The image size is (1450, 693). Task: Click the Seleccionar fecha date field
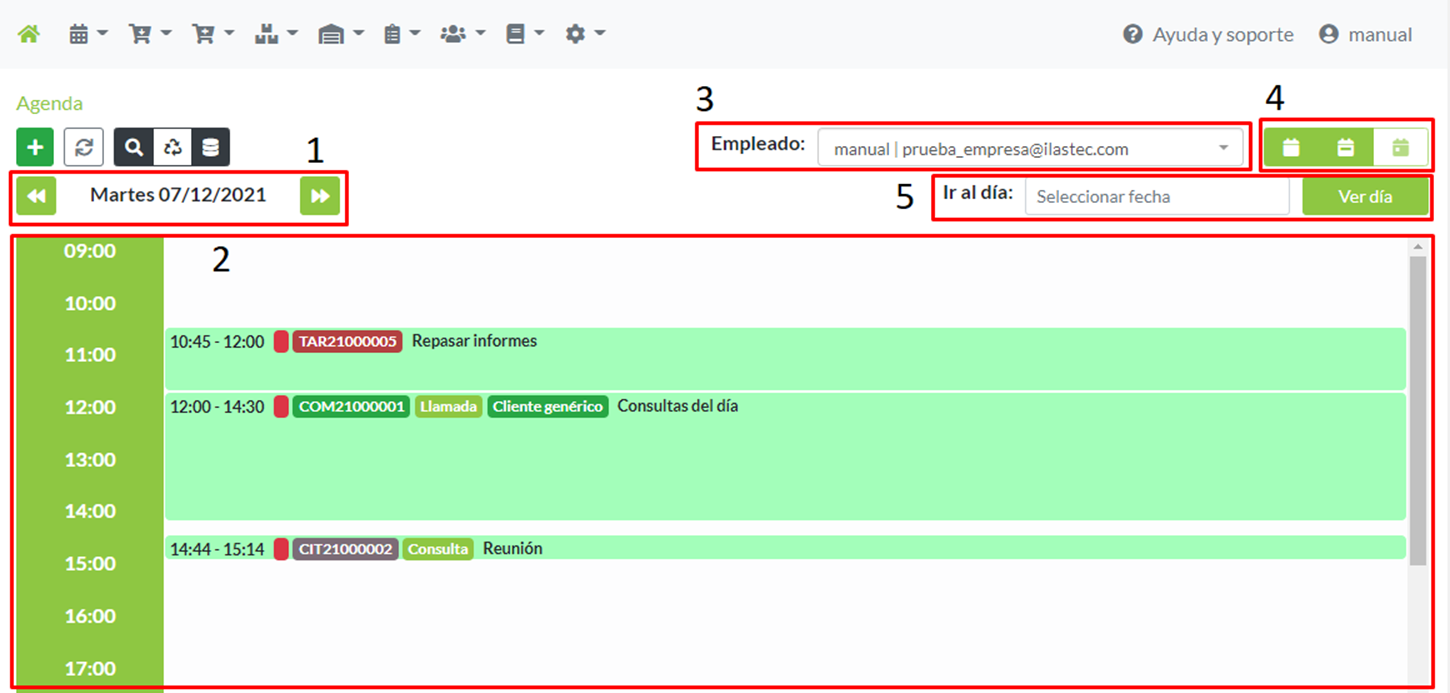coord(1157,197)
